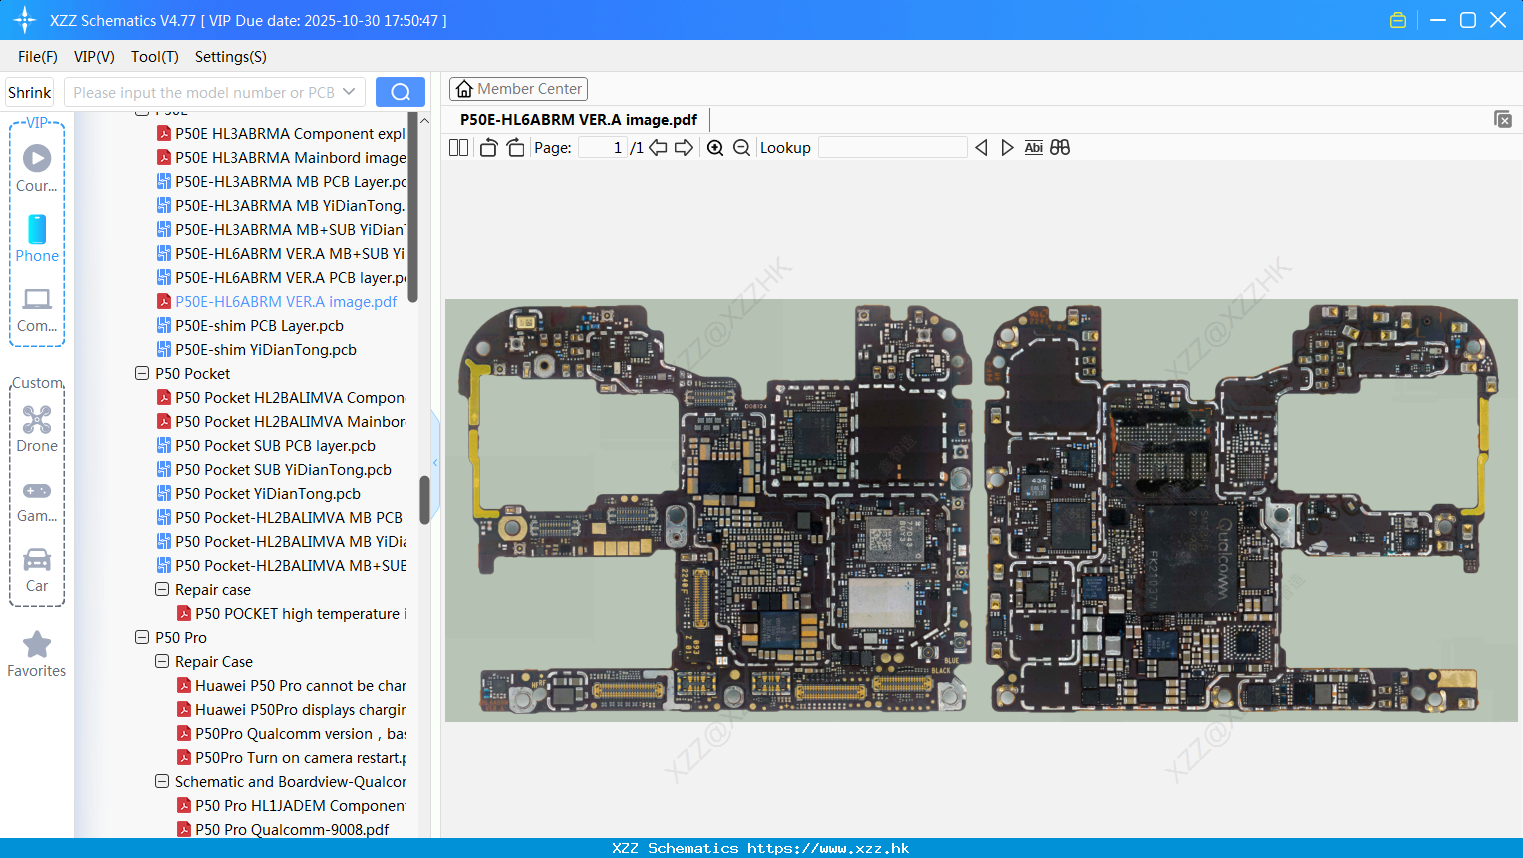This screenshot has width=1523, height=858.
Task: Collapse the P50 Pro folder
Action: click(x=142, y=637)
